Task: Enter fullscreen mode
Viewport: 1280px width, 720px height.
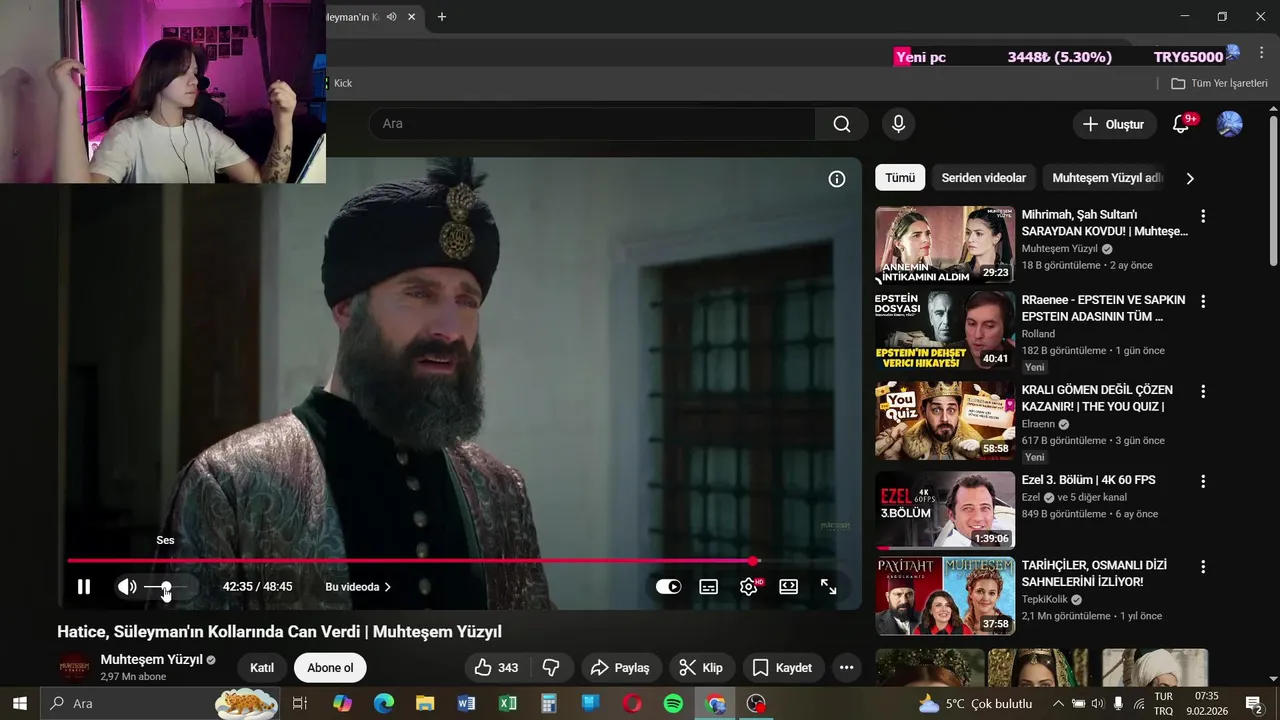Action: pos(829,587)
